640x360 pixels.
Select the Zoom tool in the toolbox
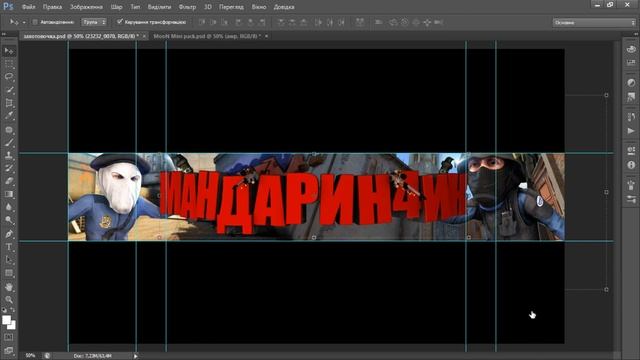point(9,300)
